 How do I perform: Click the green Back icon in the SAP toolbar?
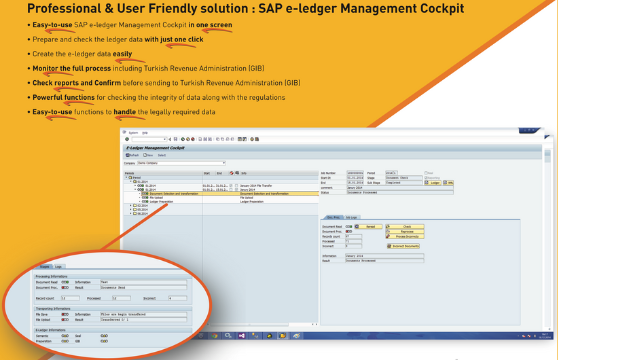[x=183, y=139]
